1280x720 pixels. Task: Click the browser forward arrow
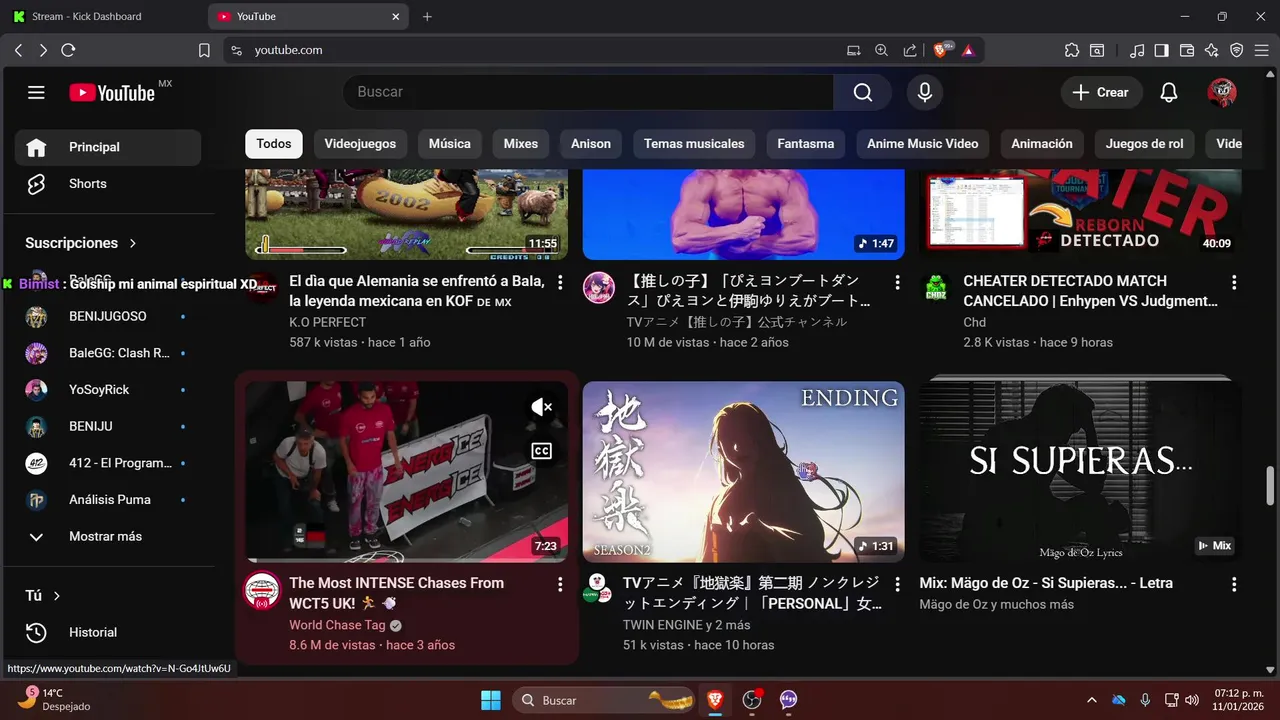coord(43,50)
